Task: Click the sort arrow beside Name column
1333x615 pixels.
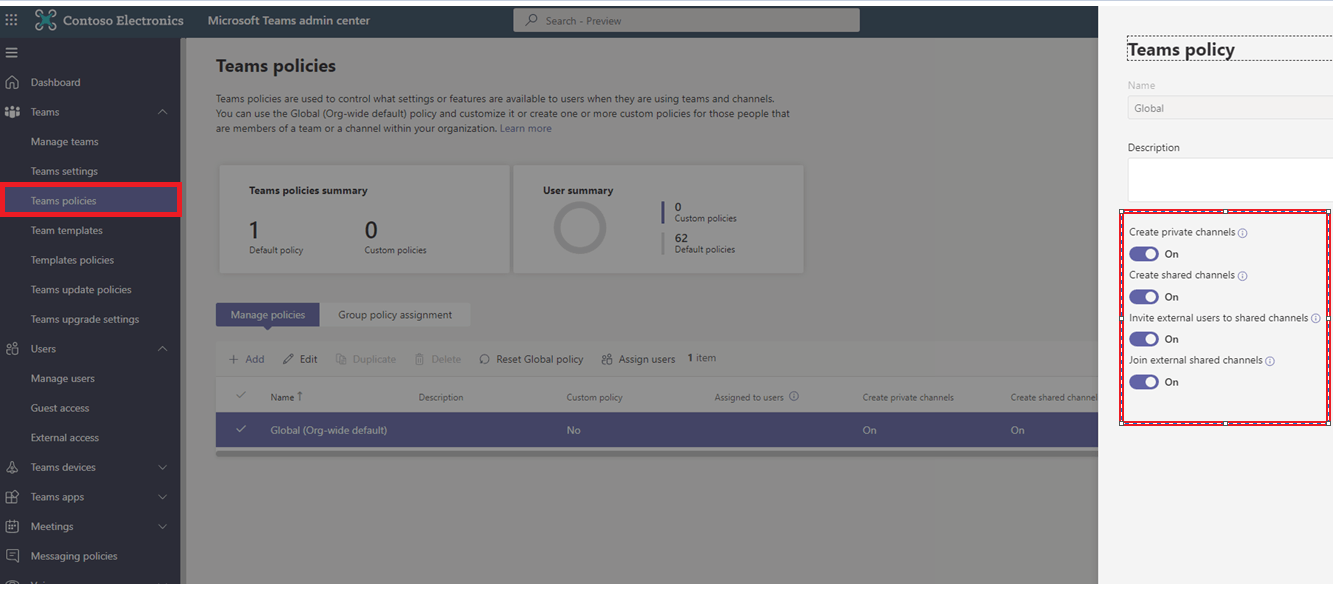Action: (300, 396)
